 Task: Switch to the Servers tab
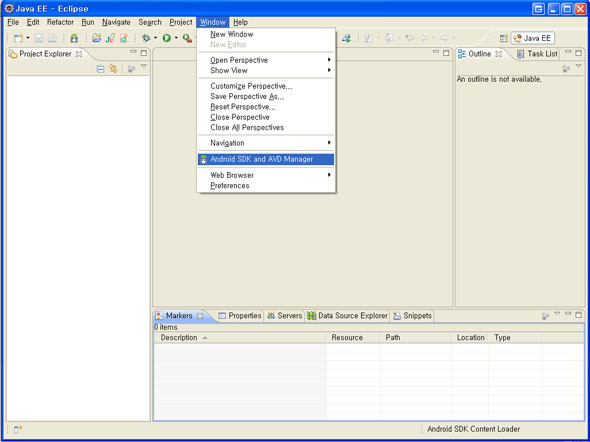284,316
